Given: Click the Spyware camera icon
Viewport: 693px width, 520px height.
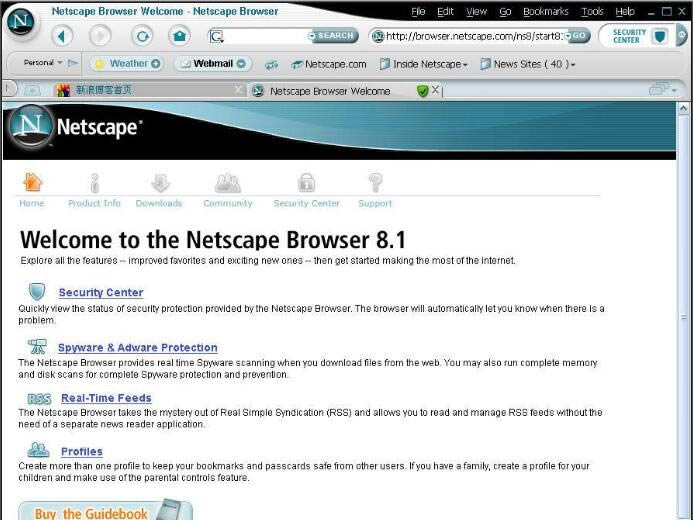Looking at the screenshot, I should click(x=37, y=346).
